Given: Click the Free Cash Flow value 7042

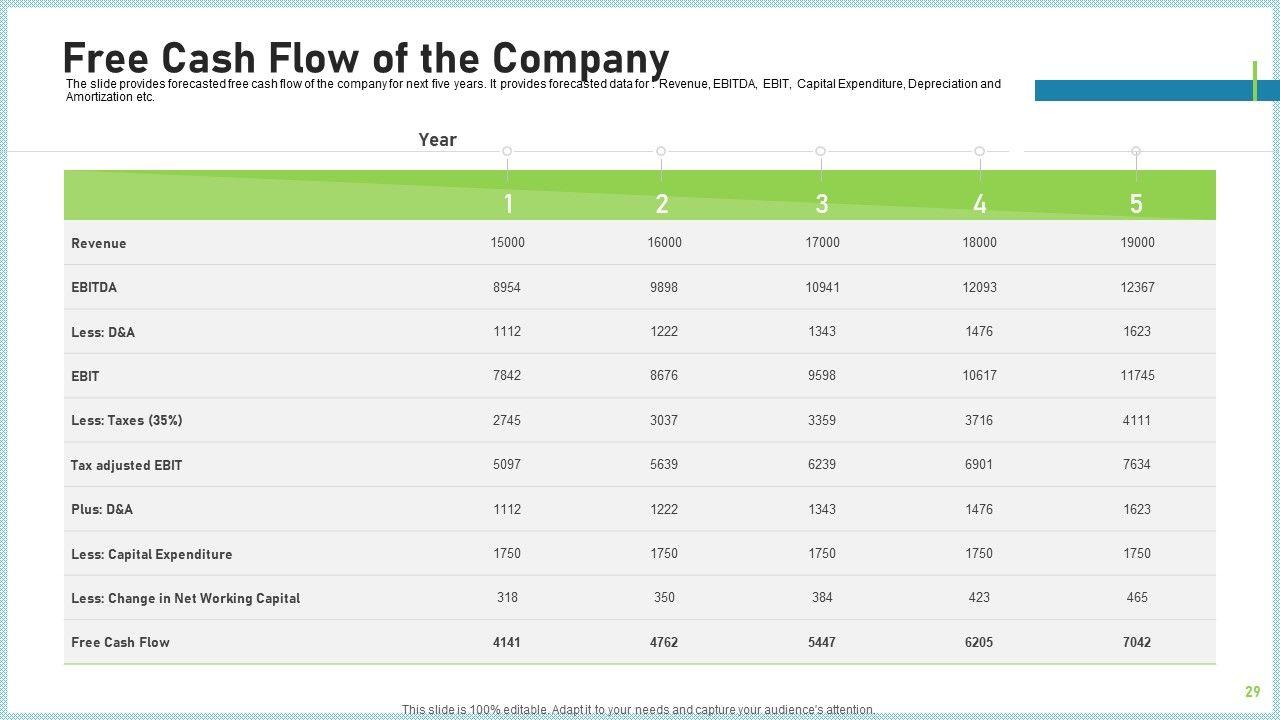Looking at the screenshot, I should 1136,642.
